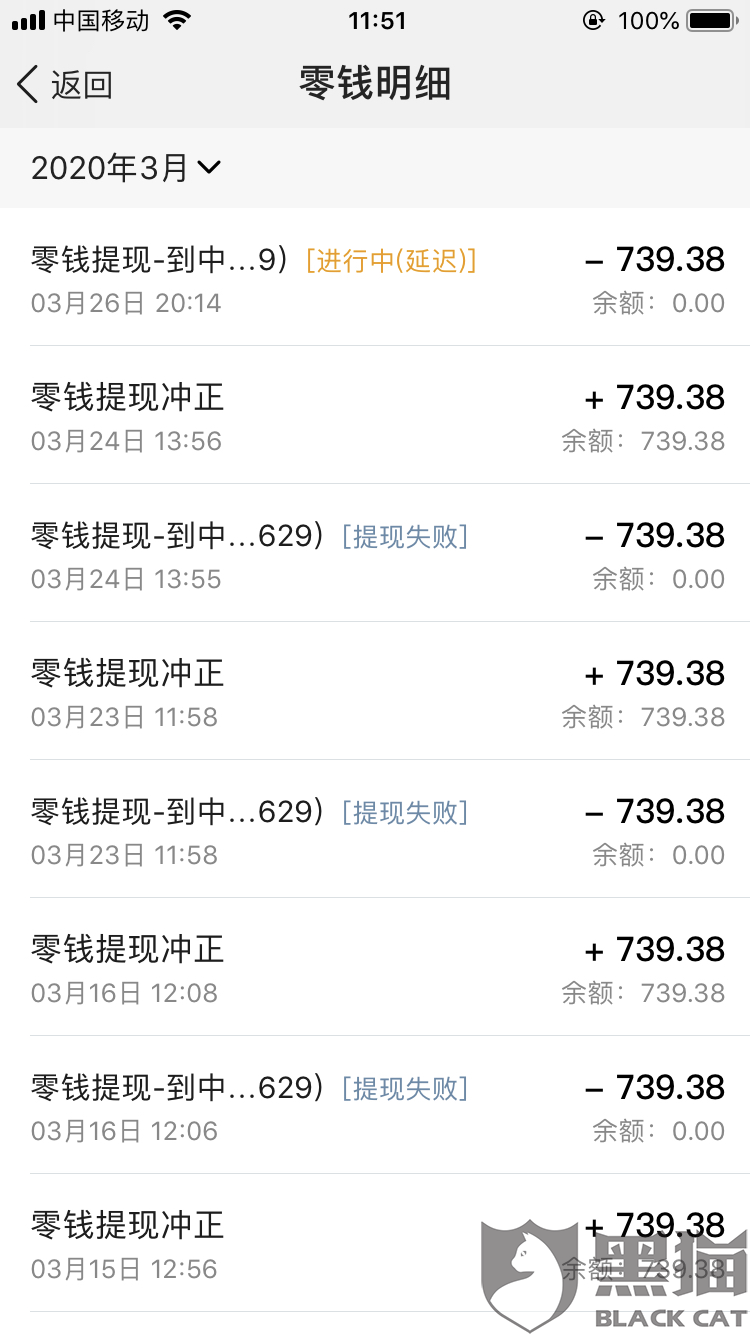Open 零钱提现冲正 entry from 03月24日 13:56
Viewport: 750px width, 1334px height.
pos(375,415)
